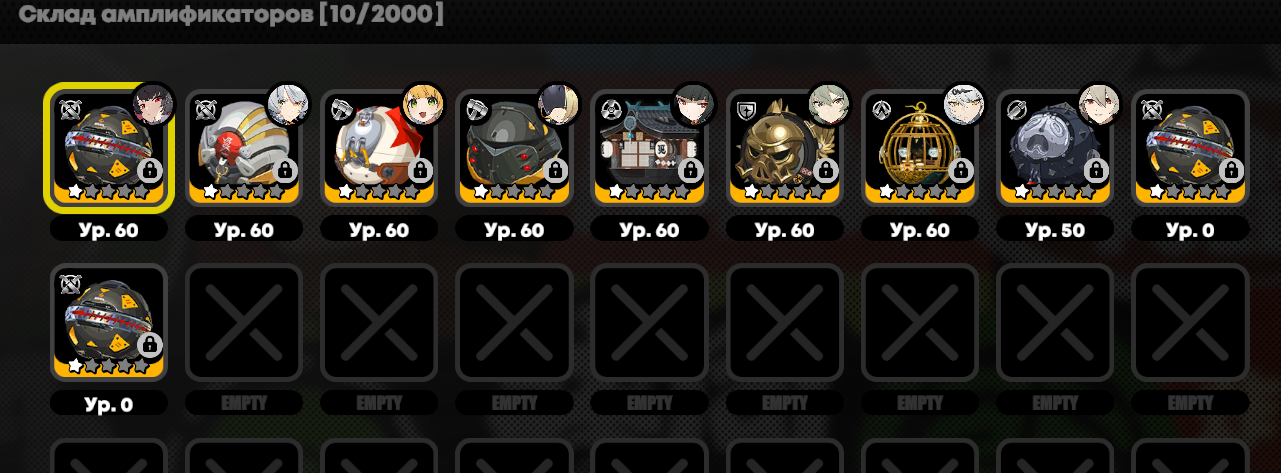Viewport: 1281px width, 473px height.
Task: Toggle the lock on the Ур. 50 amplifier
Action: pos(1094,171)
